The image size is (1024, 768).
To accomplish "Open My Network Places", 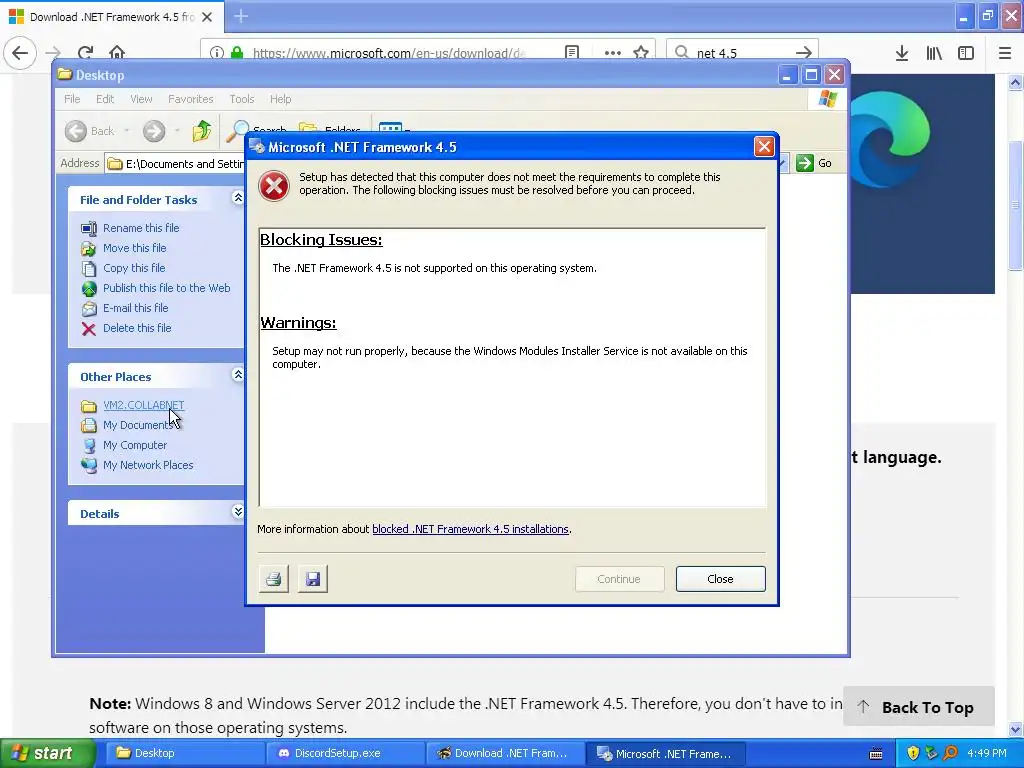I will [148, 465].
